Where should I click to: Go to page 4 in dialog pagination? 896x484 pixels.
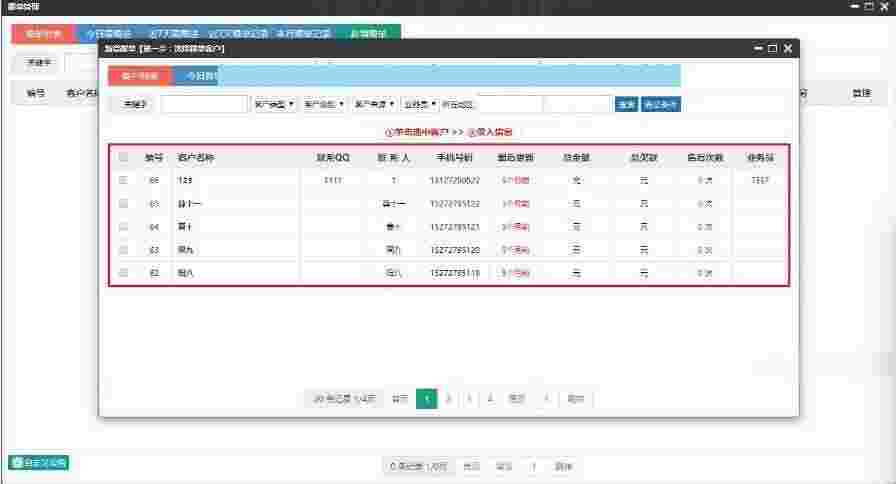coord(490,398)
